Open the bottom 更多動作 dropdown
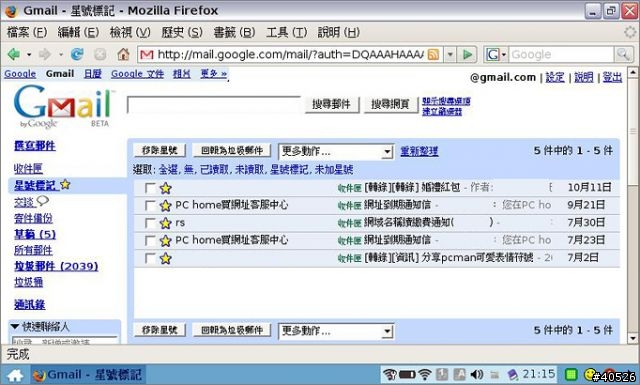The image size is (640, 385). coord(336,331)
